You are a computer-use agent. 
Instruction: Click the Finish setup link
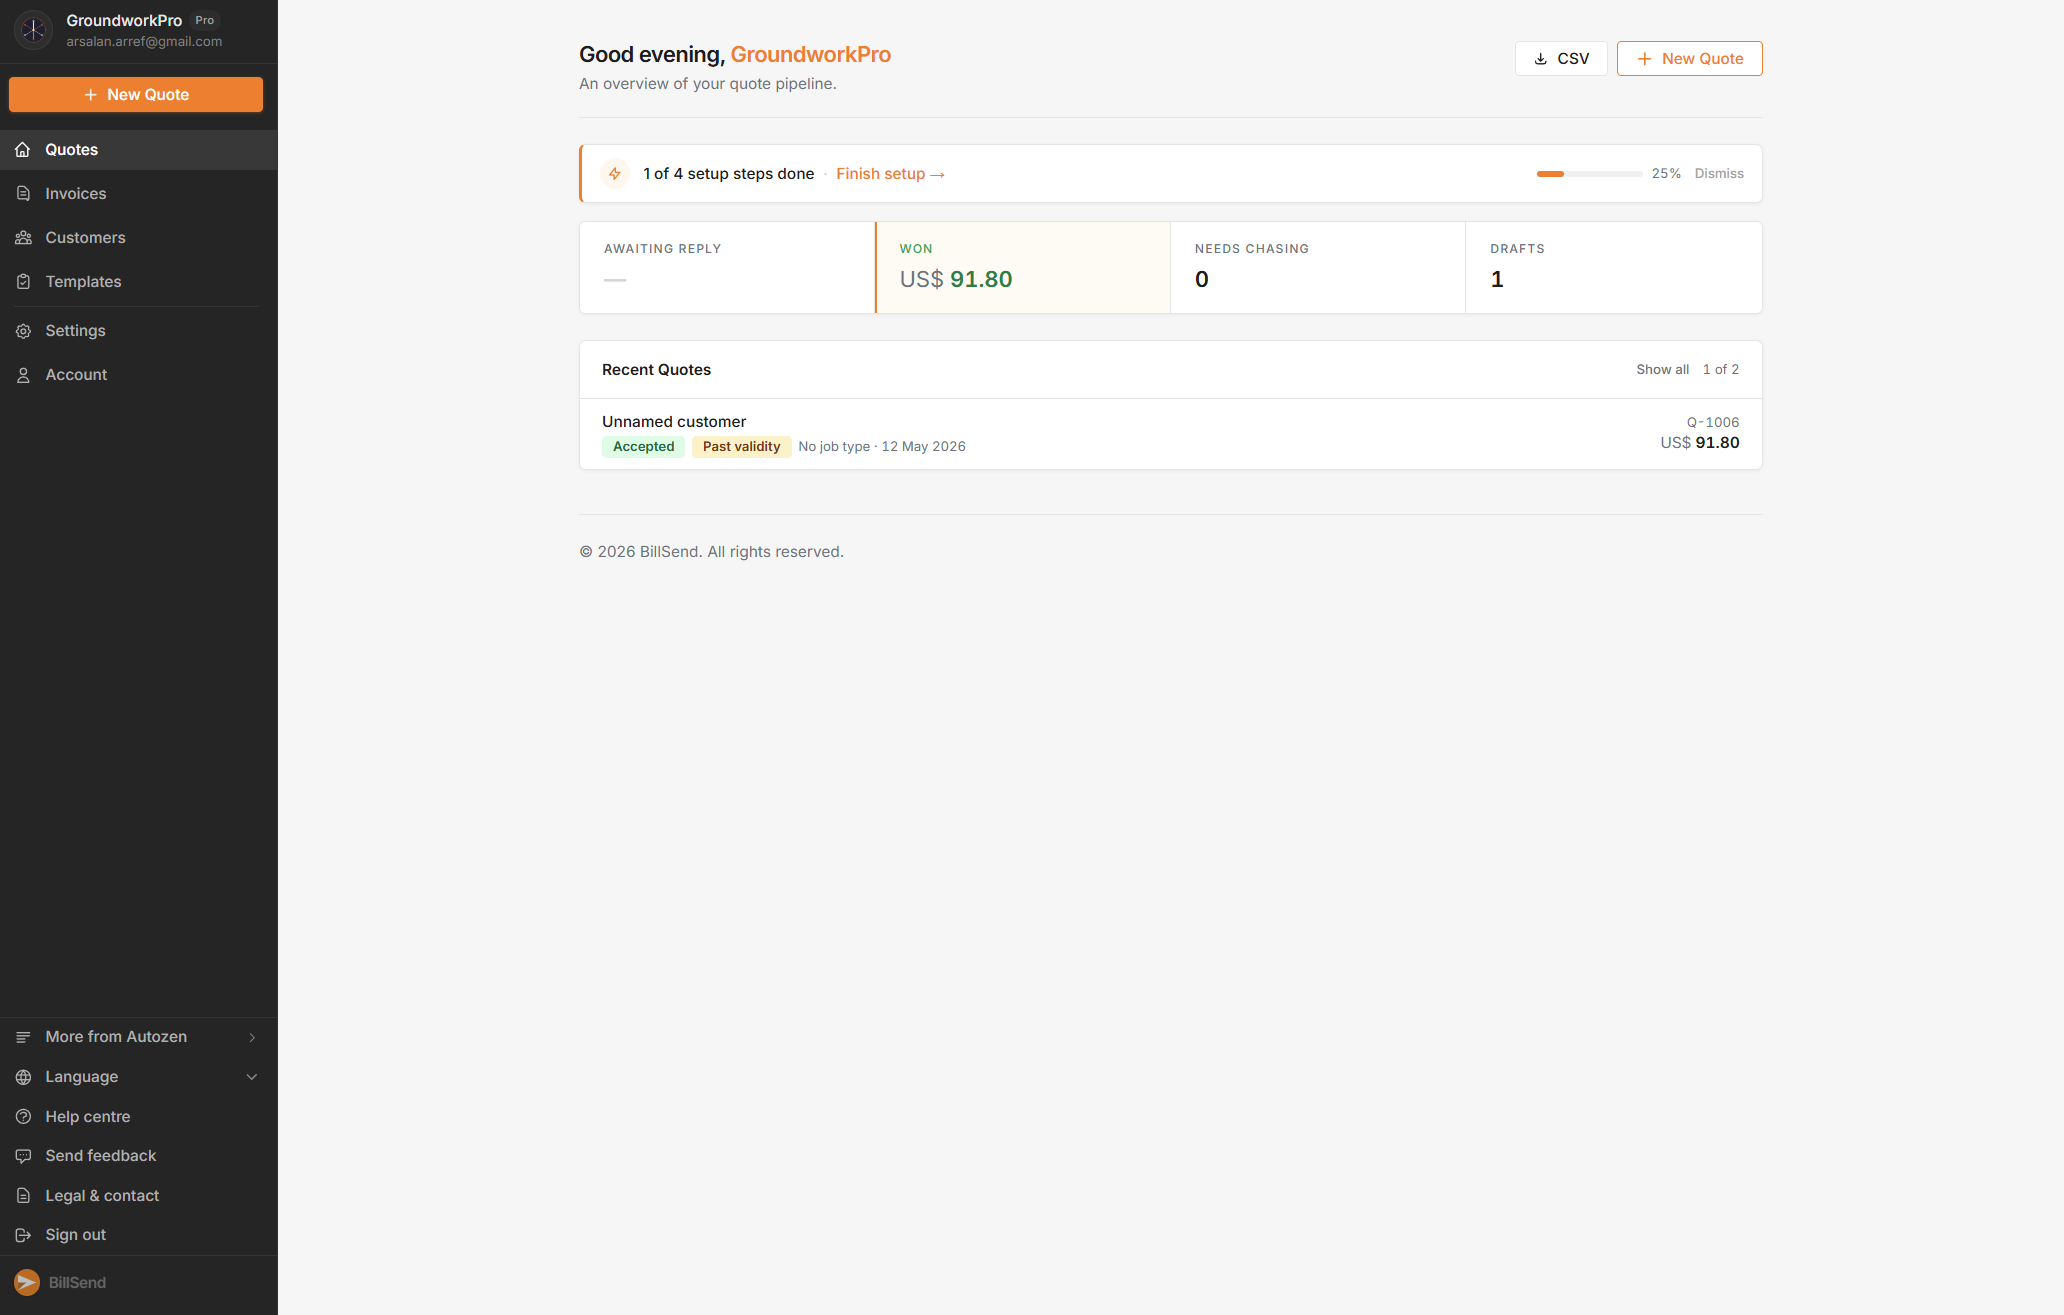point(890,174)
